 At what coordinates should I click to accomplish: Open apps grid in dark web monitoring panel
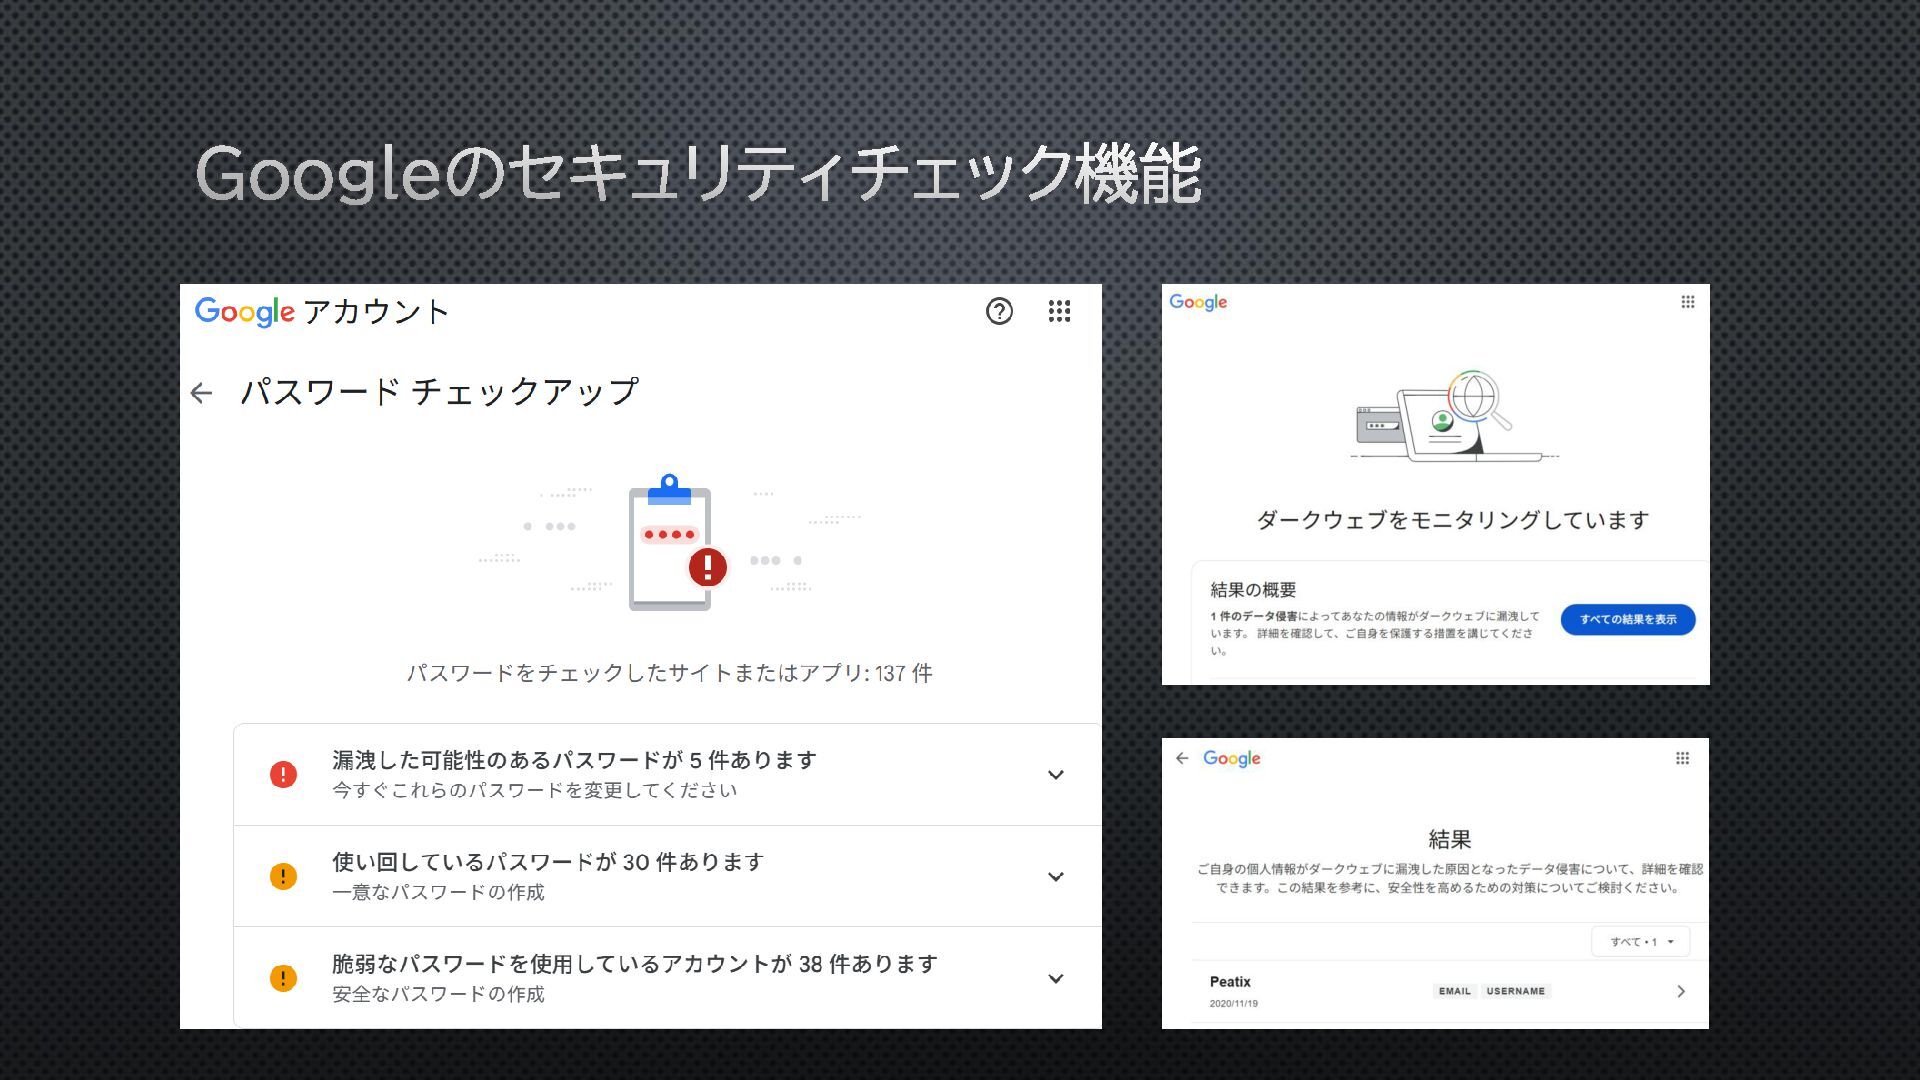pos(1687,302)
